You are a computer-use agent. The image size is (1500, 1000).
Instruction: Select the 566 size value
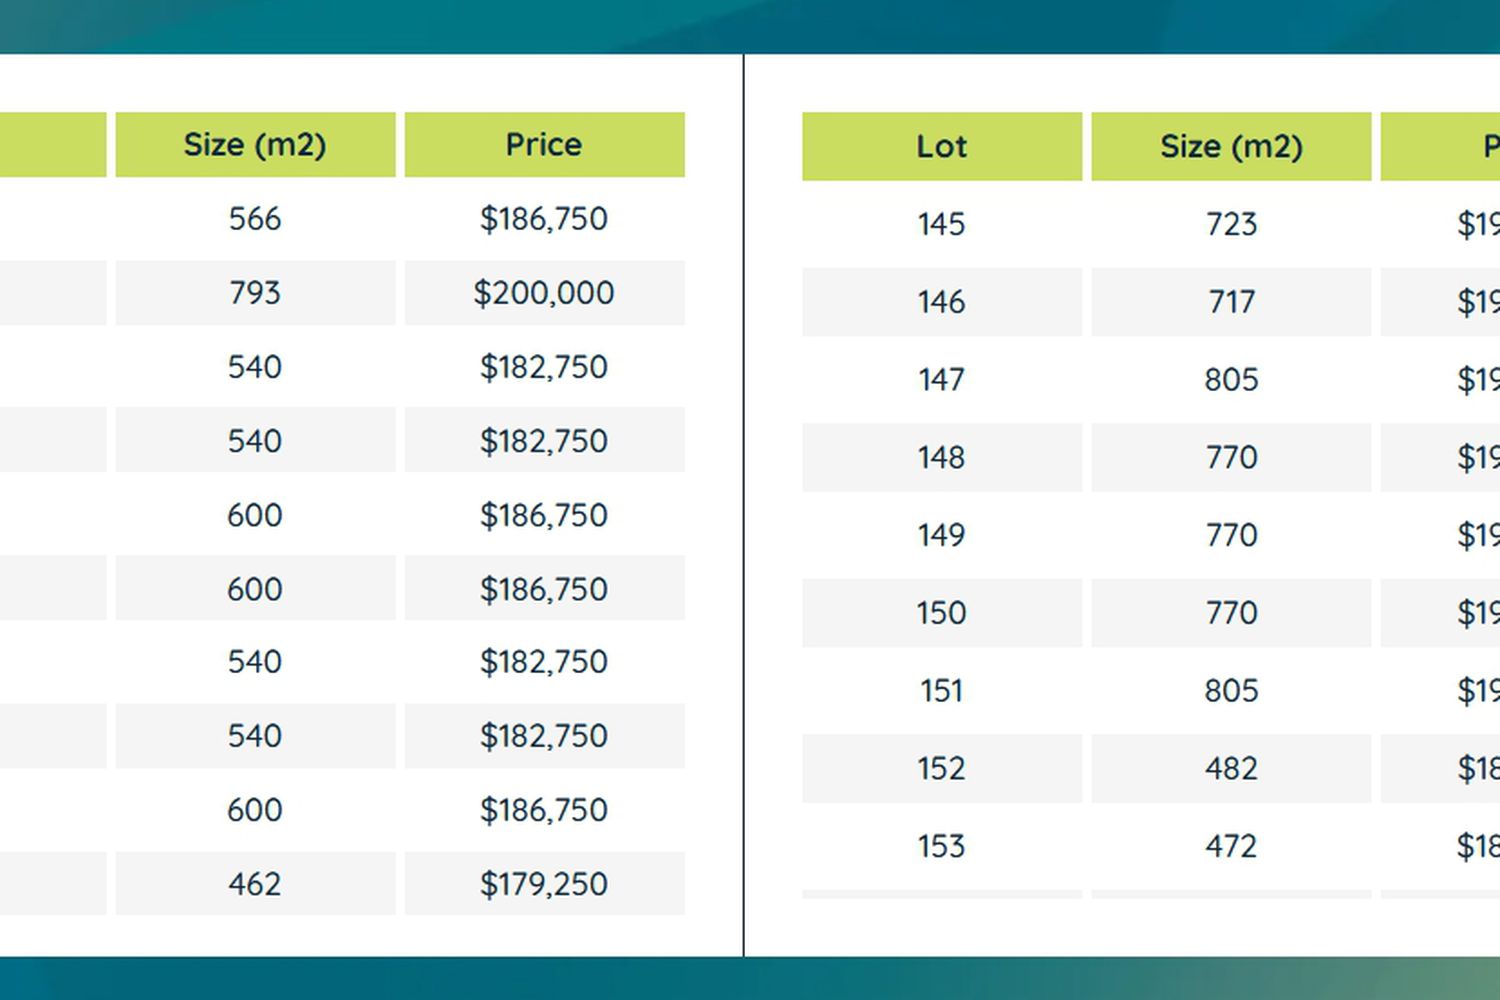pyautogui.click(x=255, y=219)
